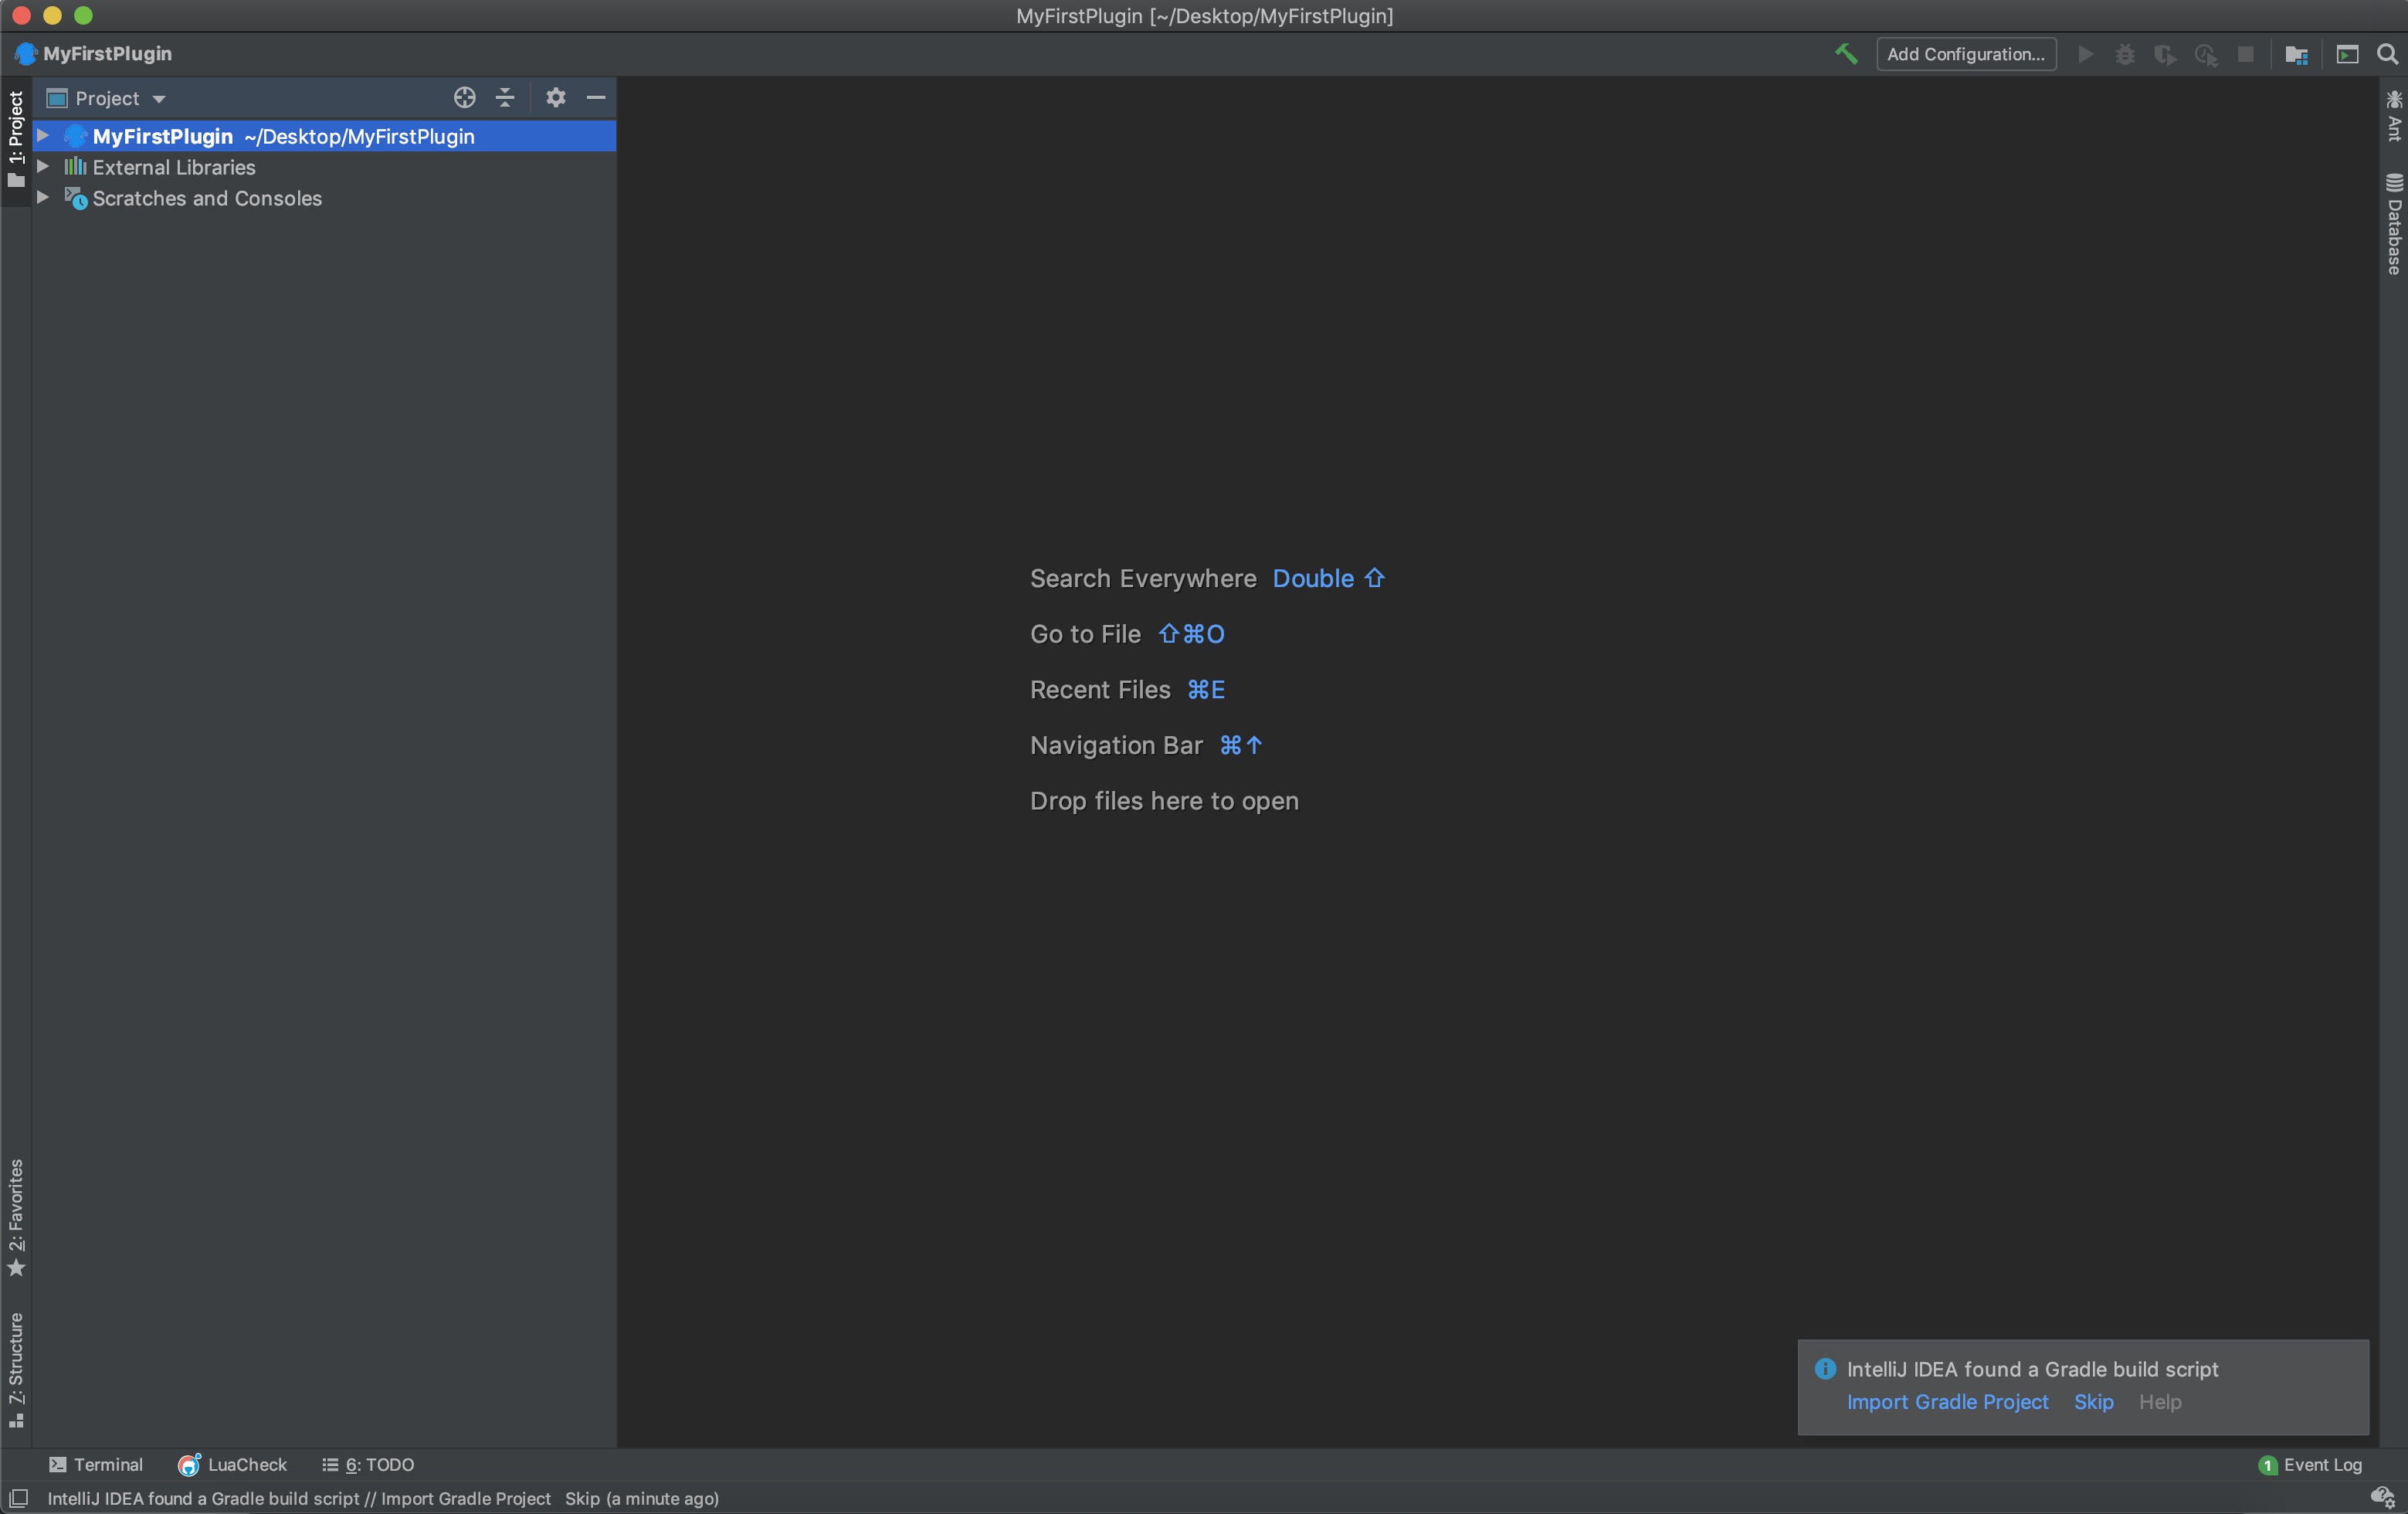Open the Event Log in the status bar

pyautogui.click(x=2311, y=1464)
